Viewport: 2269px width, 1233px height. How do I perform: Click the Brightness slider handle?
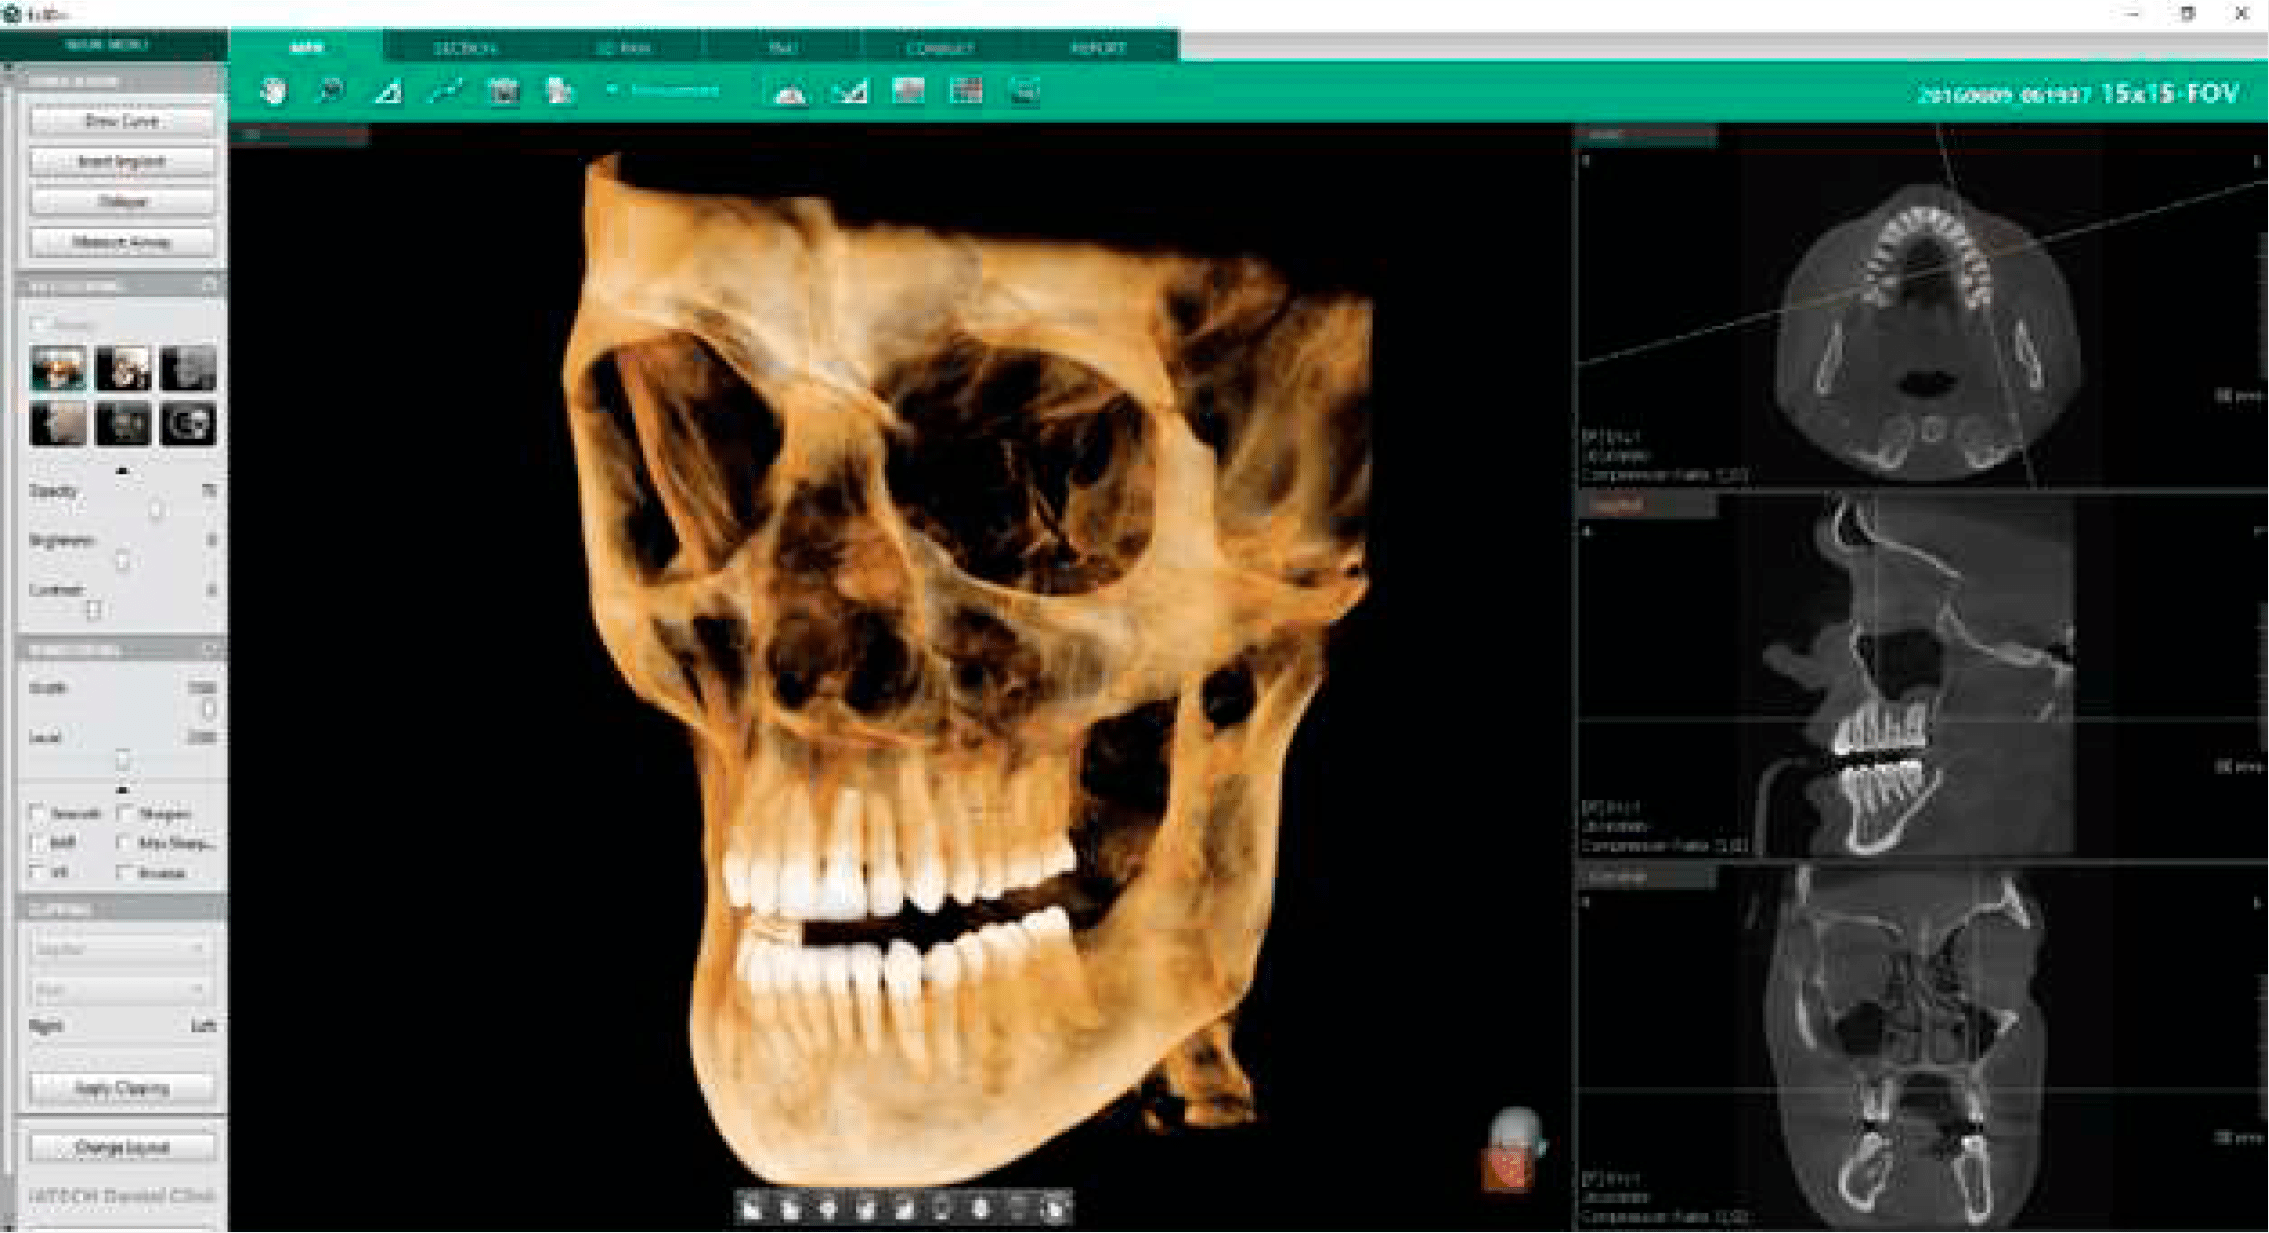[123, 561]
